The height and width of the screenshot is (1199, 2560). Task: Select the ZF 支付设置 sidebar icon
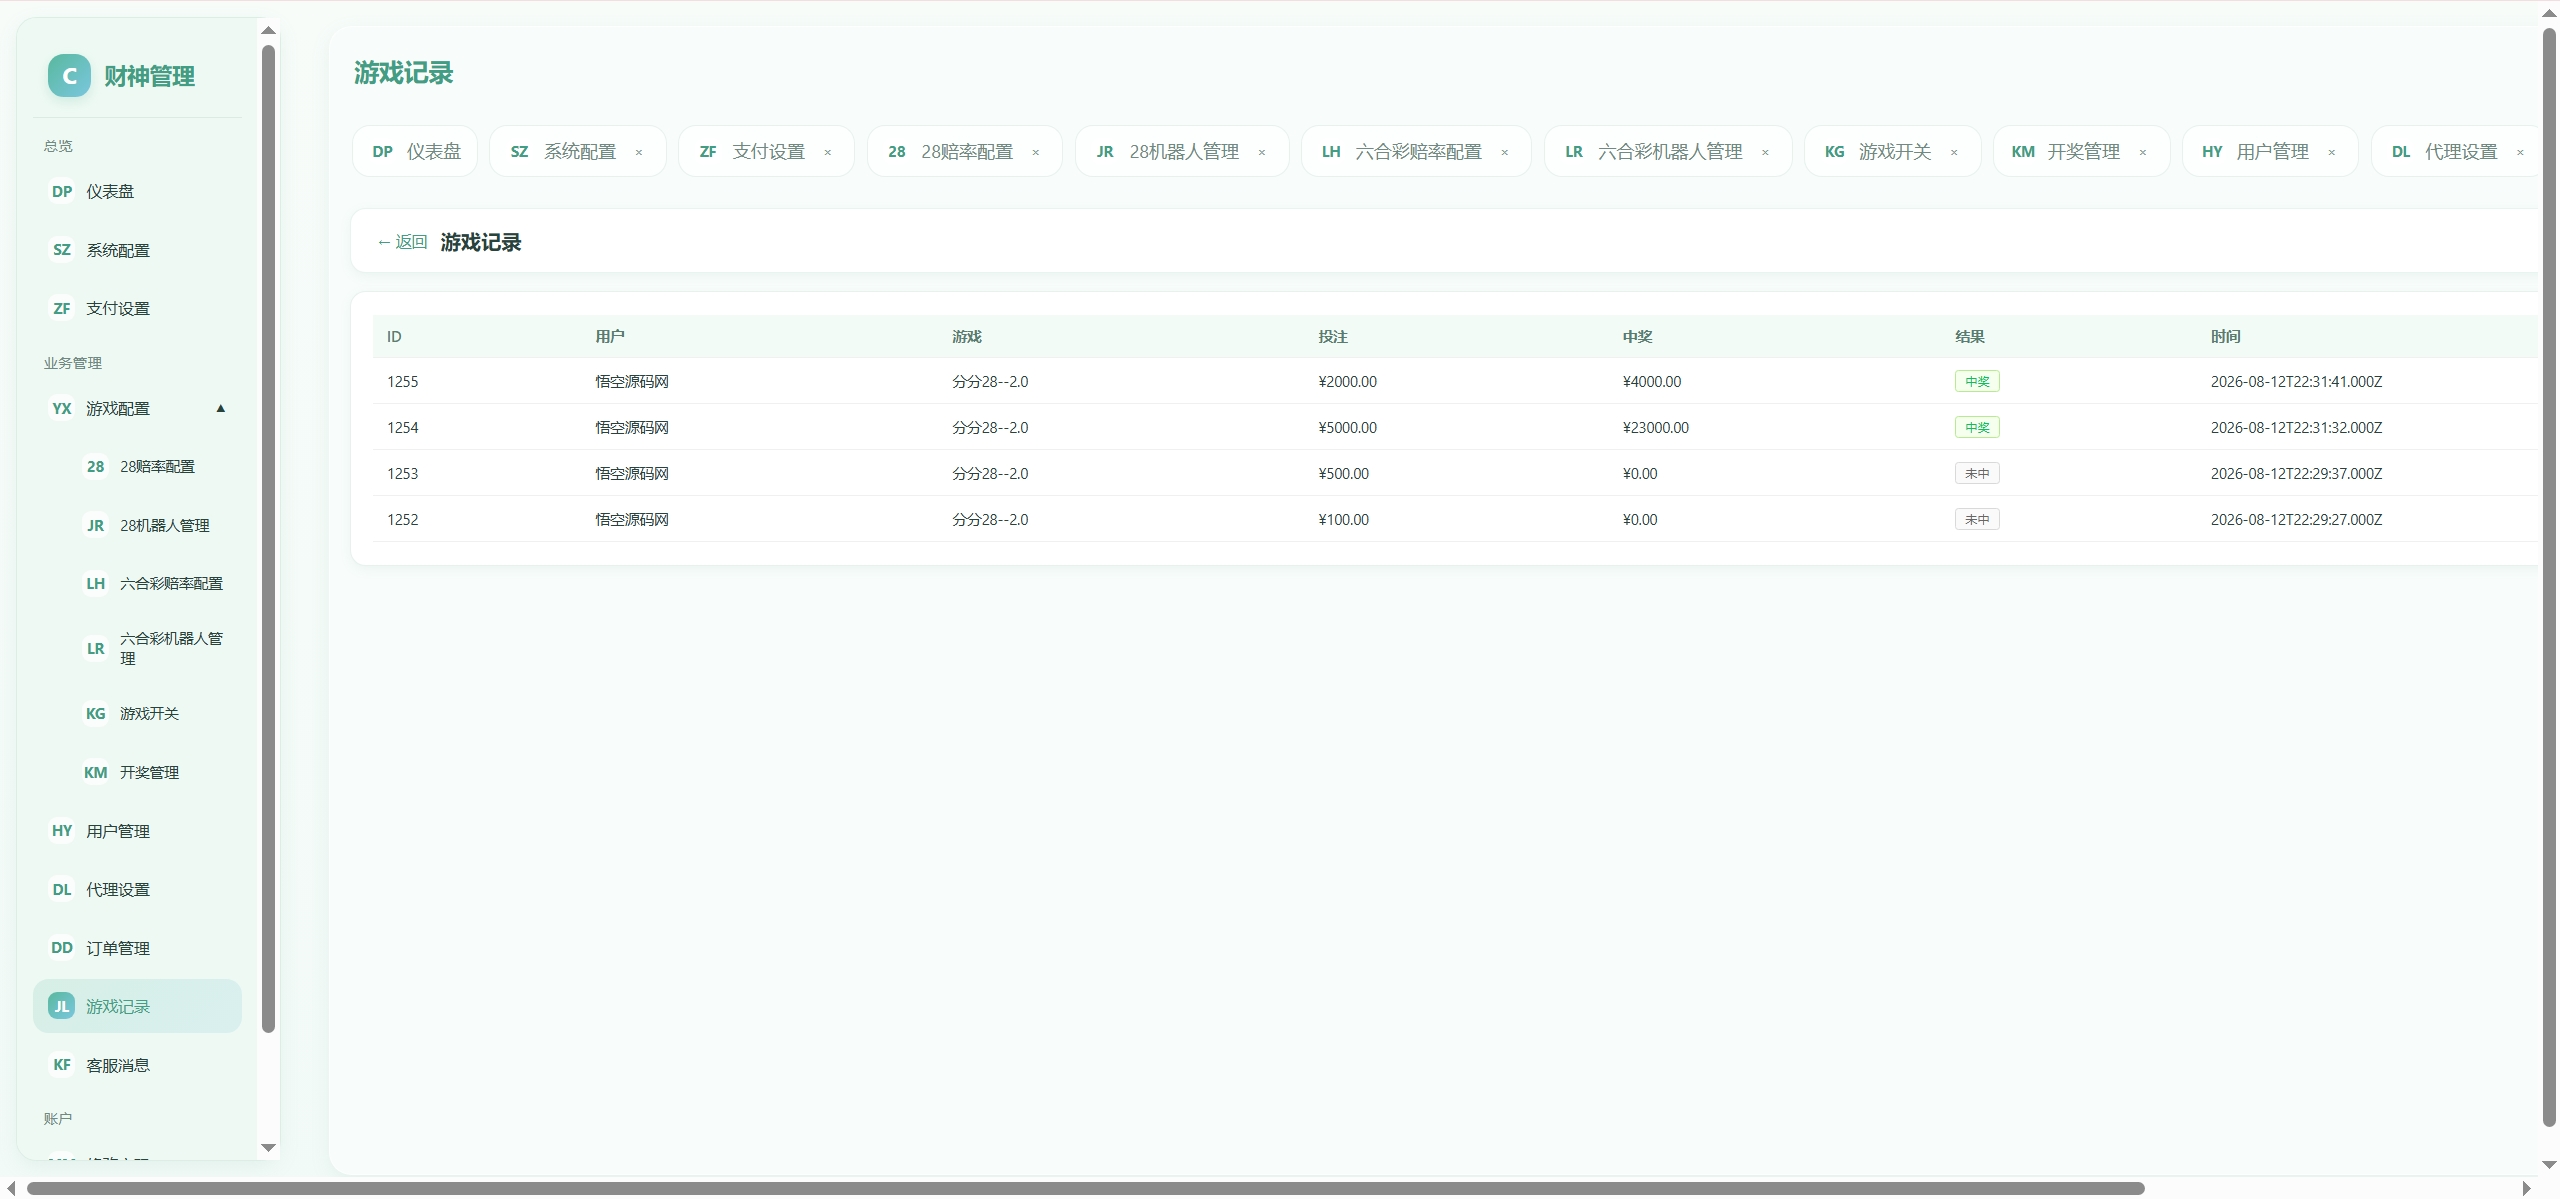pyautogui.click(x=62, y=308)
